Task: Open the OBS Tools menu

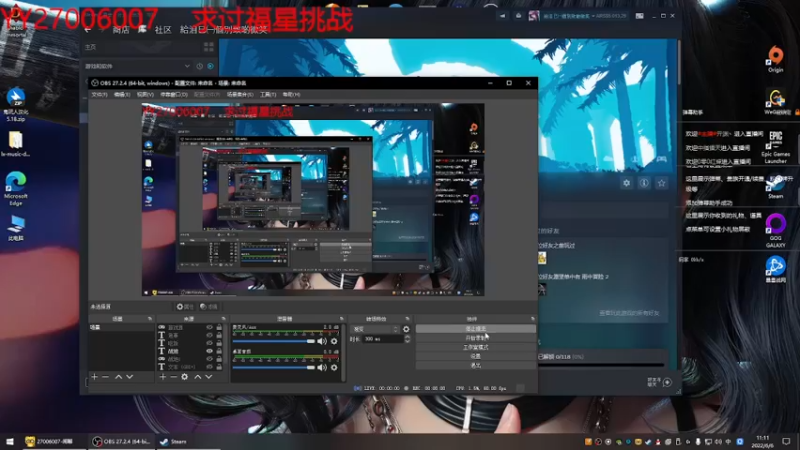Action: point(268,95)
